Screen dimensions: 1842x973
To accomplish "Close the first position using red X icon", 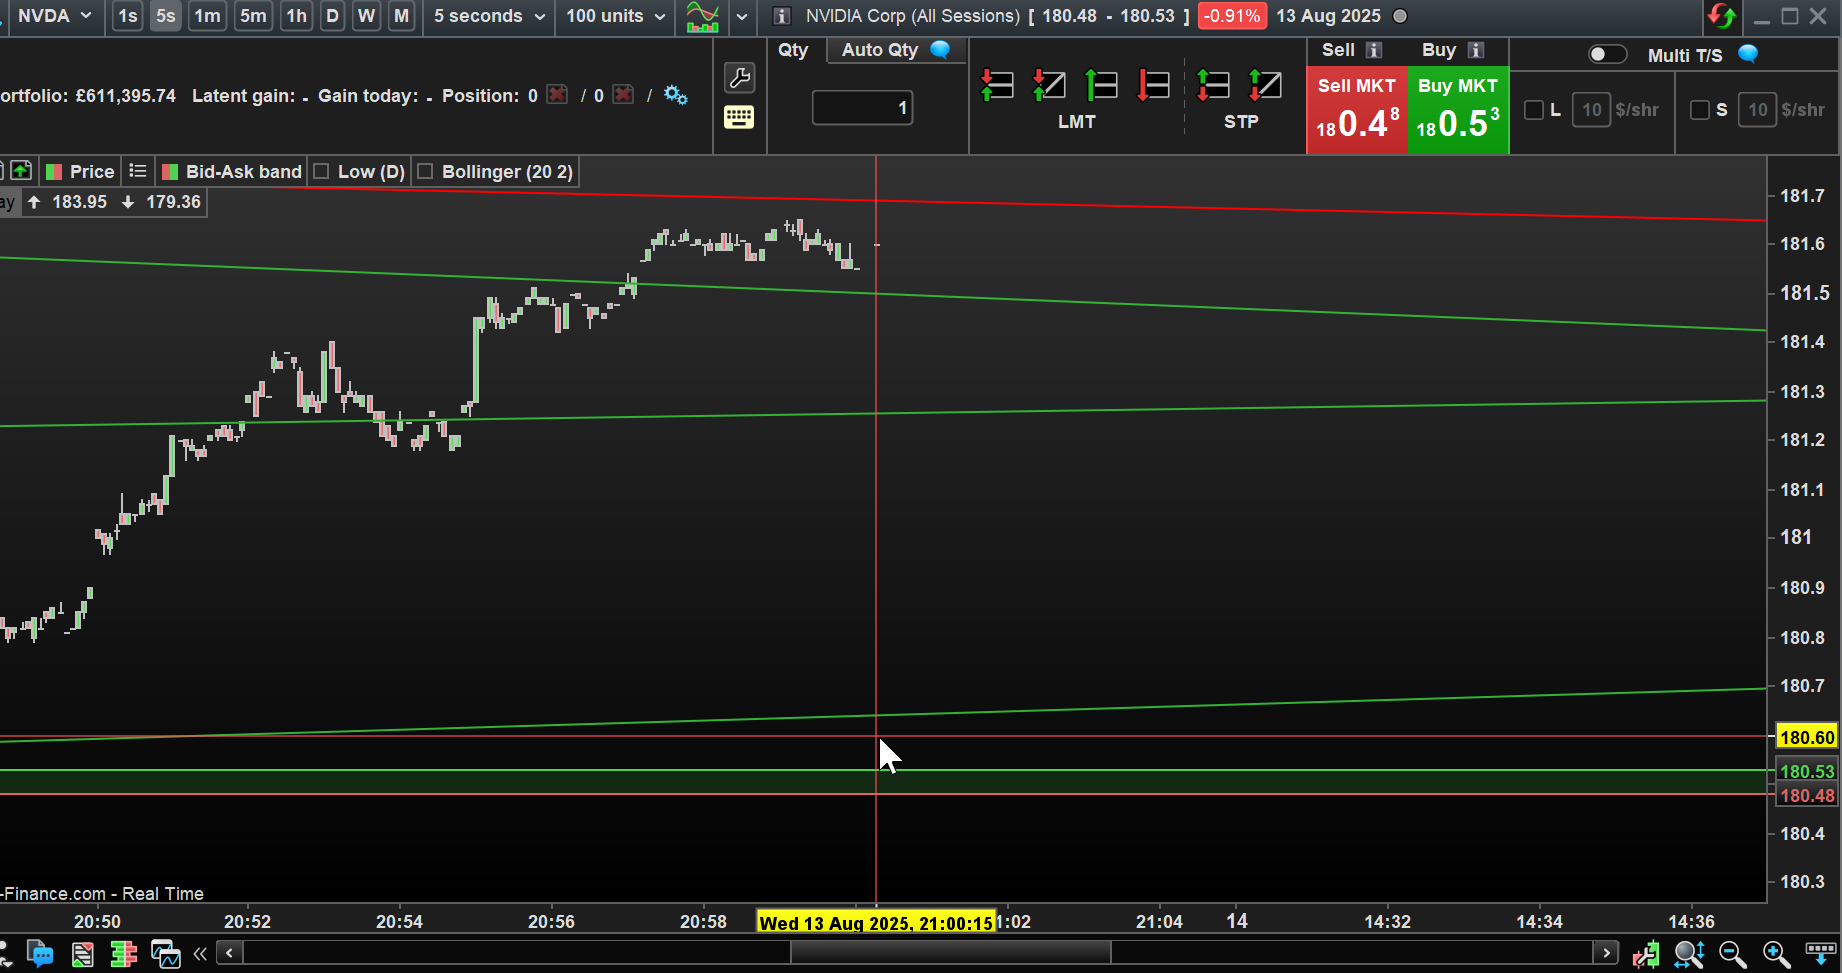I will 558,95.
